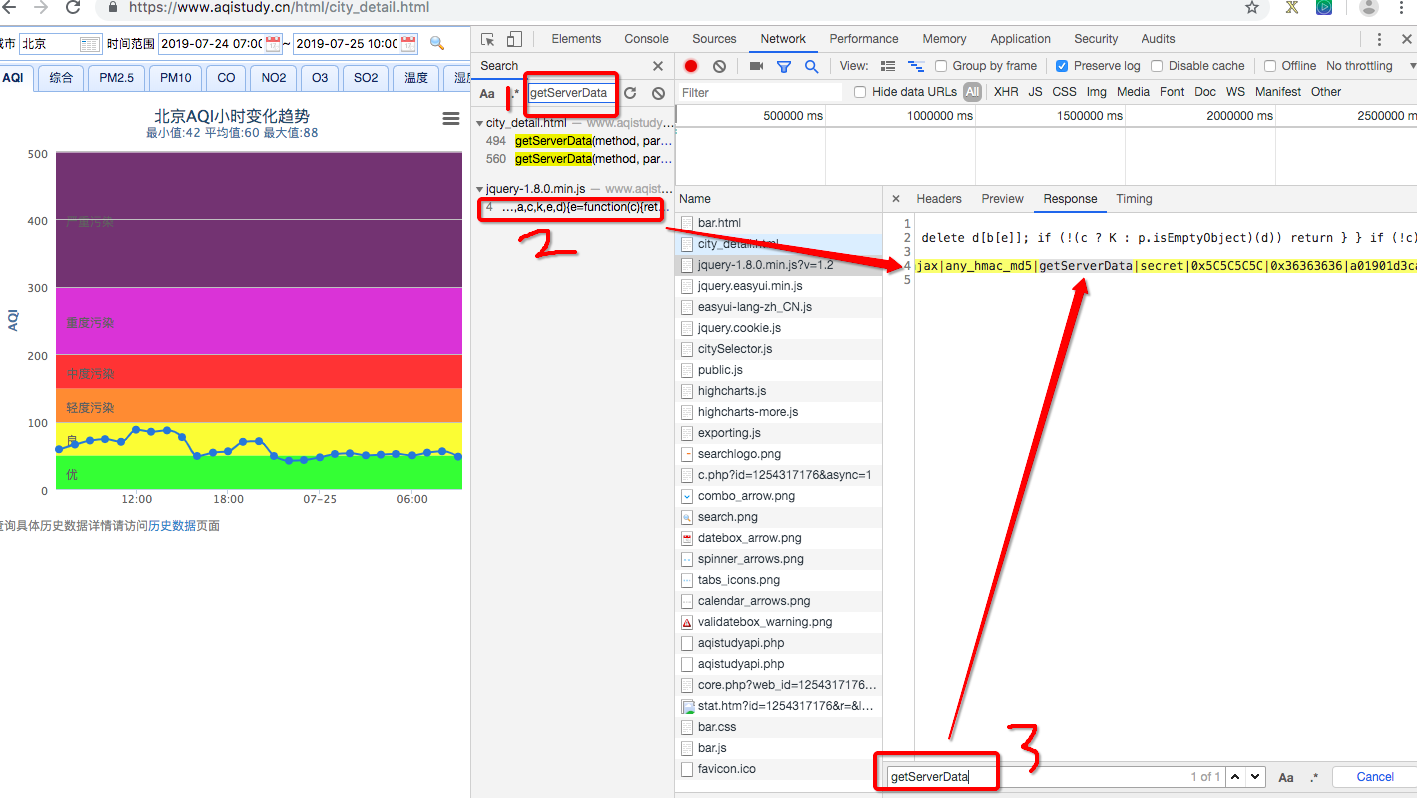Jump to next match in response find bar
1417x798 pixels.
pos(1255,777)
